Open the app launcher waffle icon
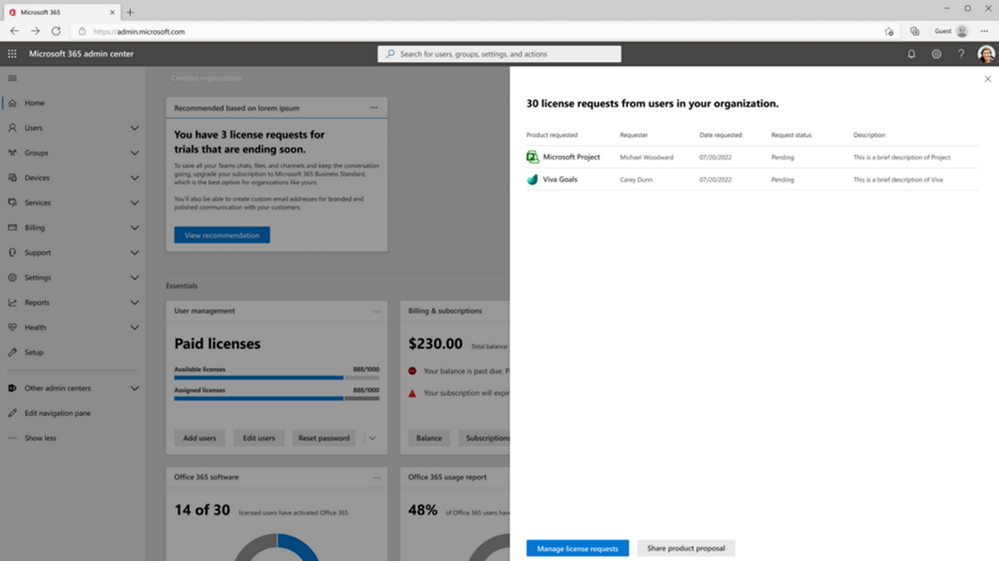The image size is (999, 561). (x=12, y=54)
